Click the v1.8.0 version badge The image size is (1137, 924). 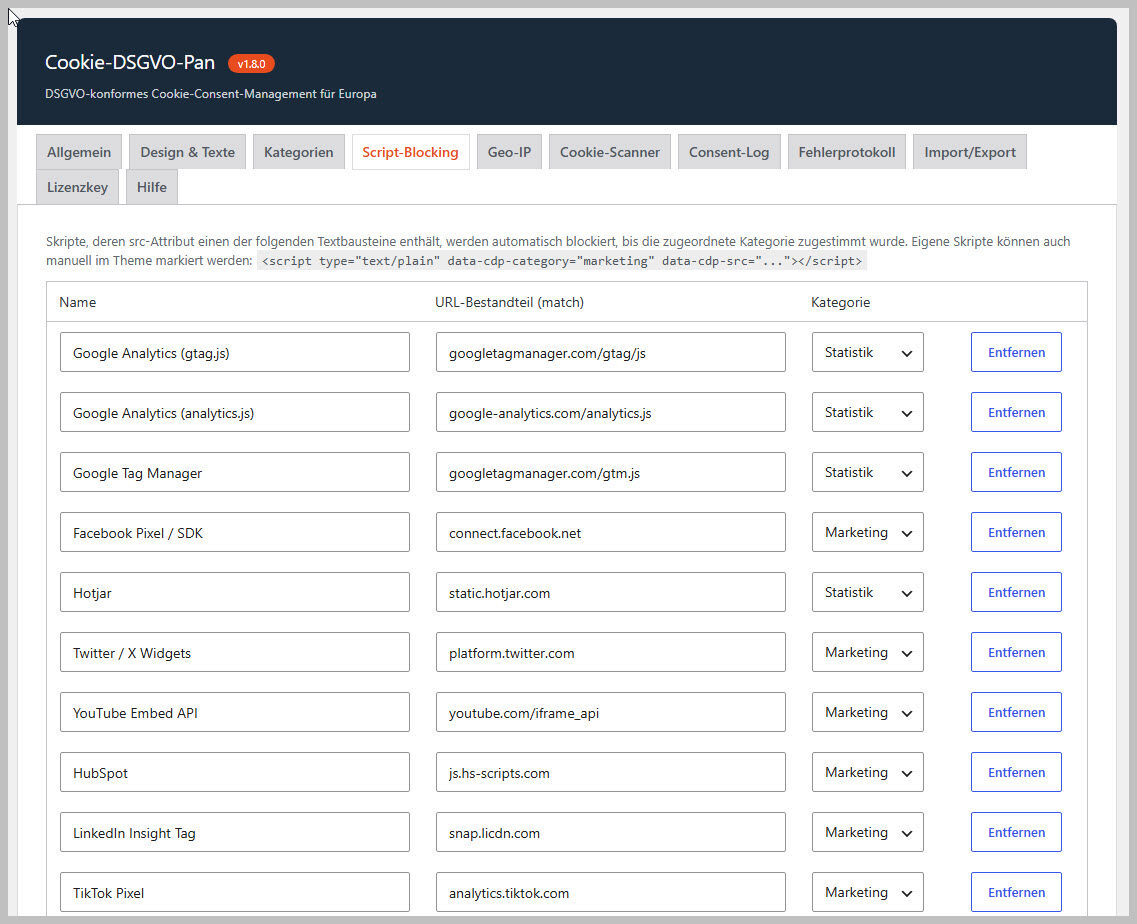coord(251,64)
